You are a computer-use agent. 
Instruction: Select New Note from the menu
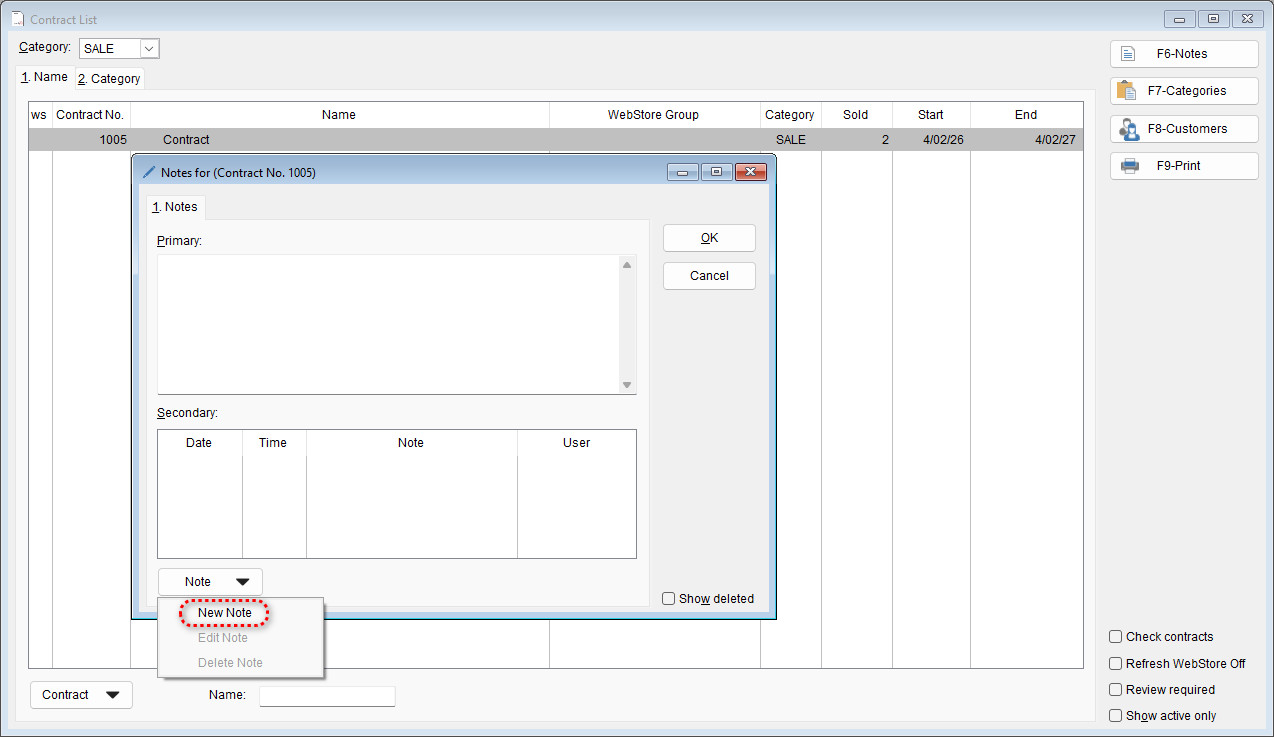225,613
